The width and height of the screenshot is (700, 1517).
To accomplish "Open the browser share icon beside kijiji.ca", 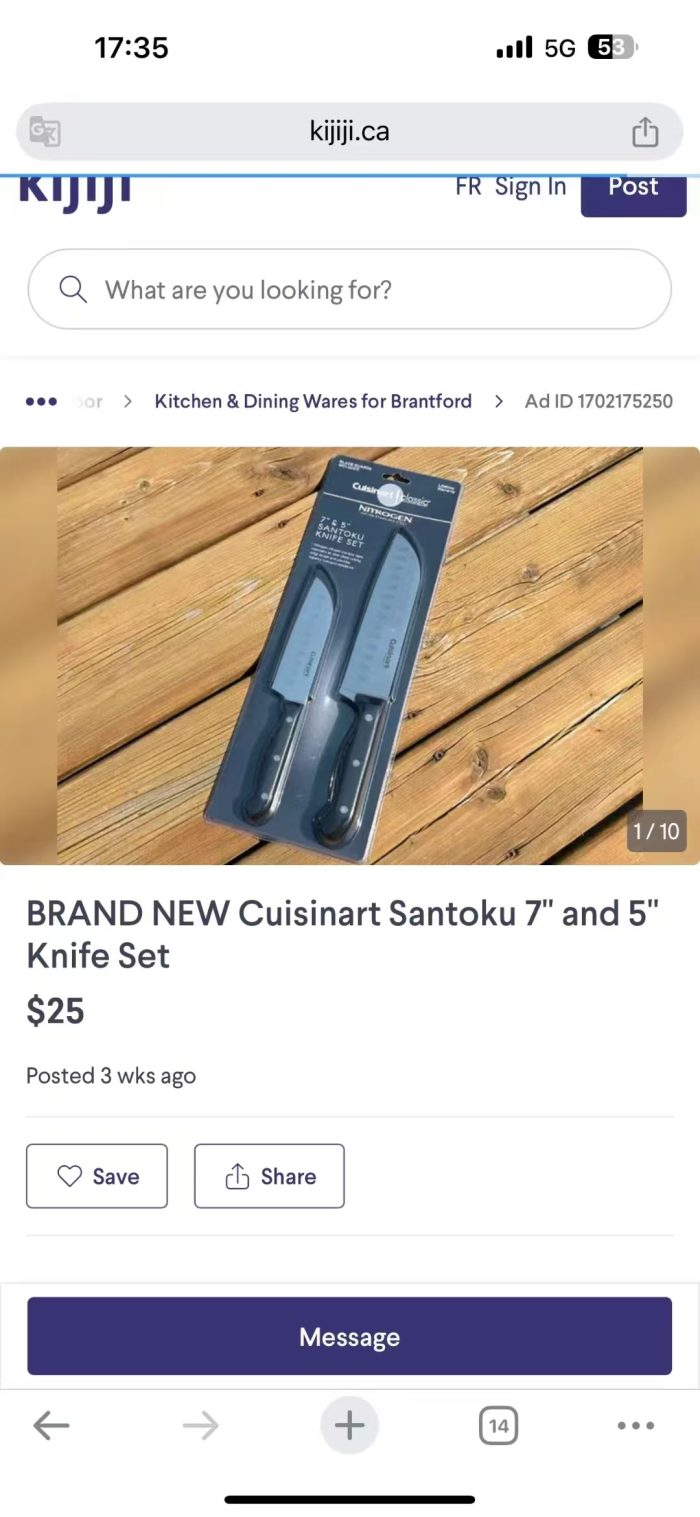I will (645, 132).
